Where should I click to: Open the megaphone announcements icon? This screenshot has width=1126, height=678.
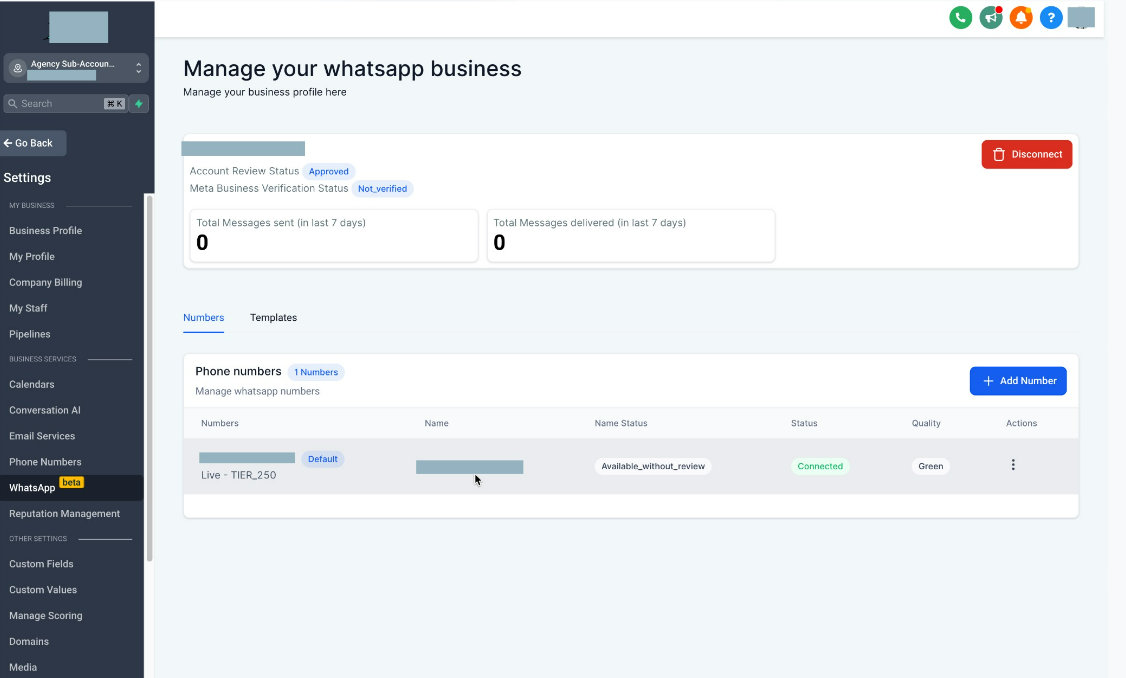[x=991, y=17]
